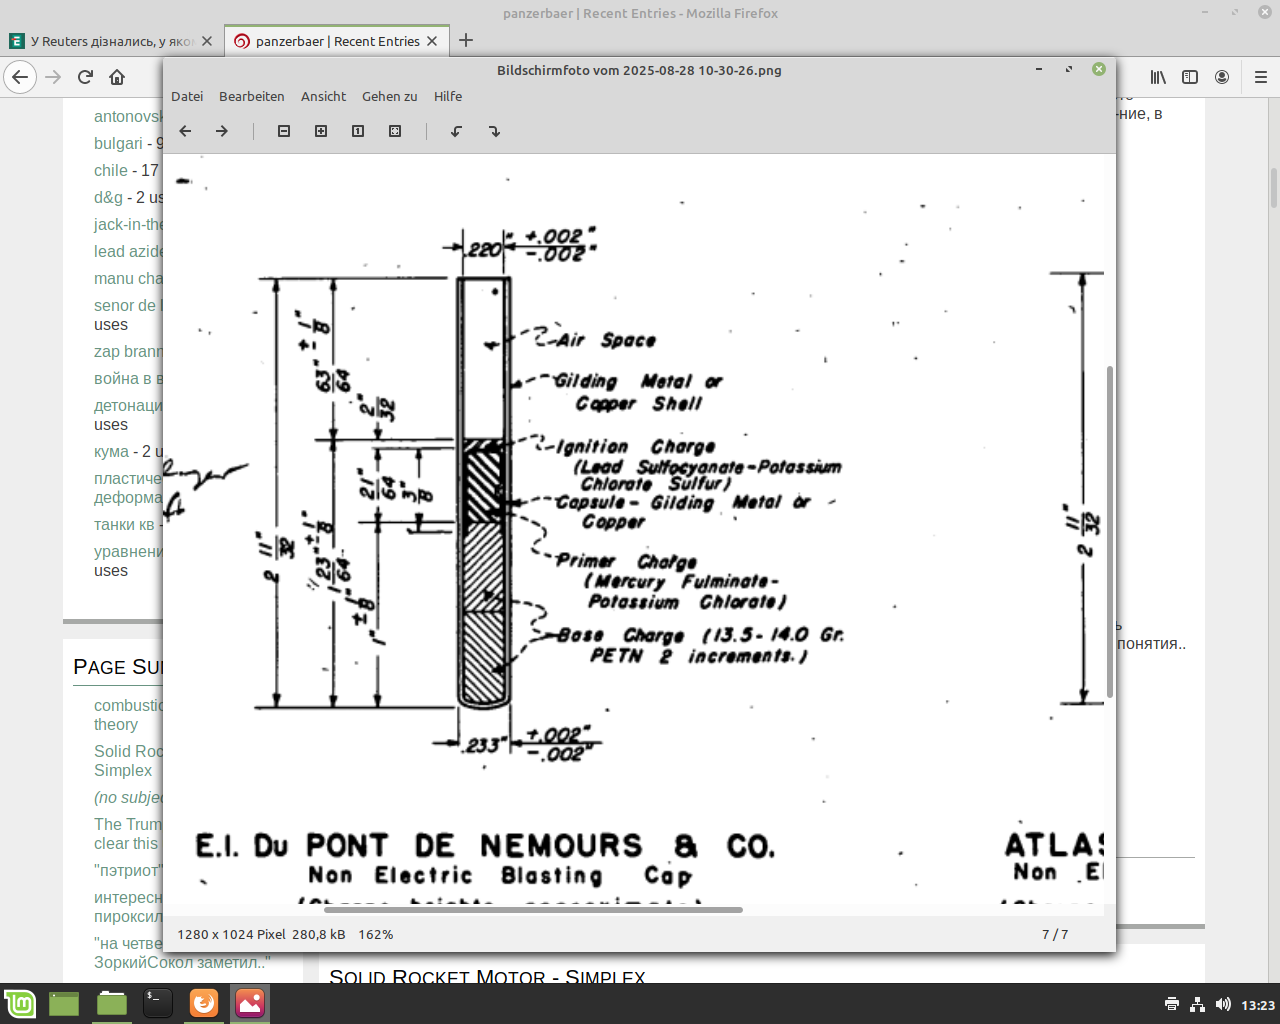
Task: Open network tray icon
Action: [x=1197, y=1005]
